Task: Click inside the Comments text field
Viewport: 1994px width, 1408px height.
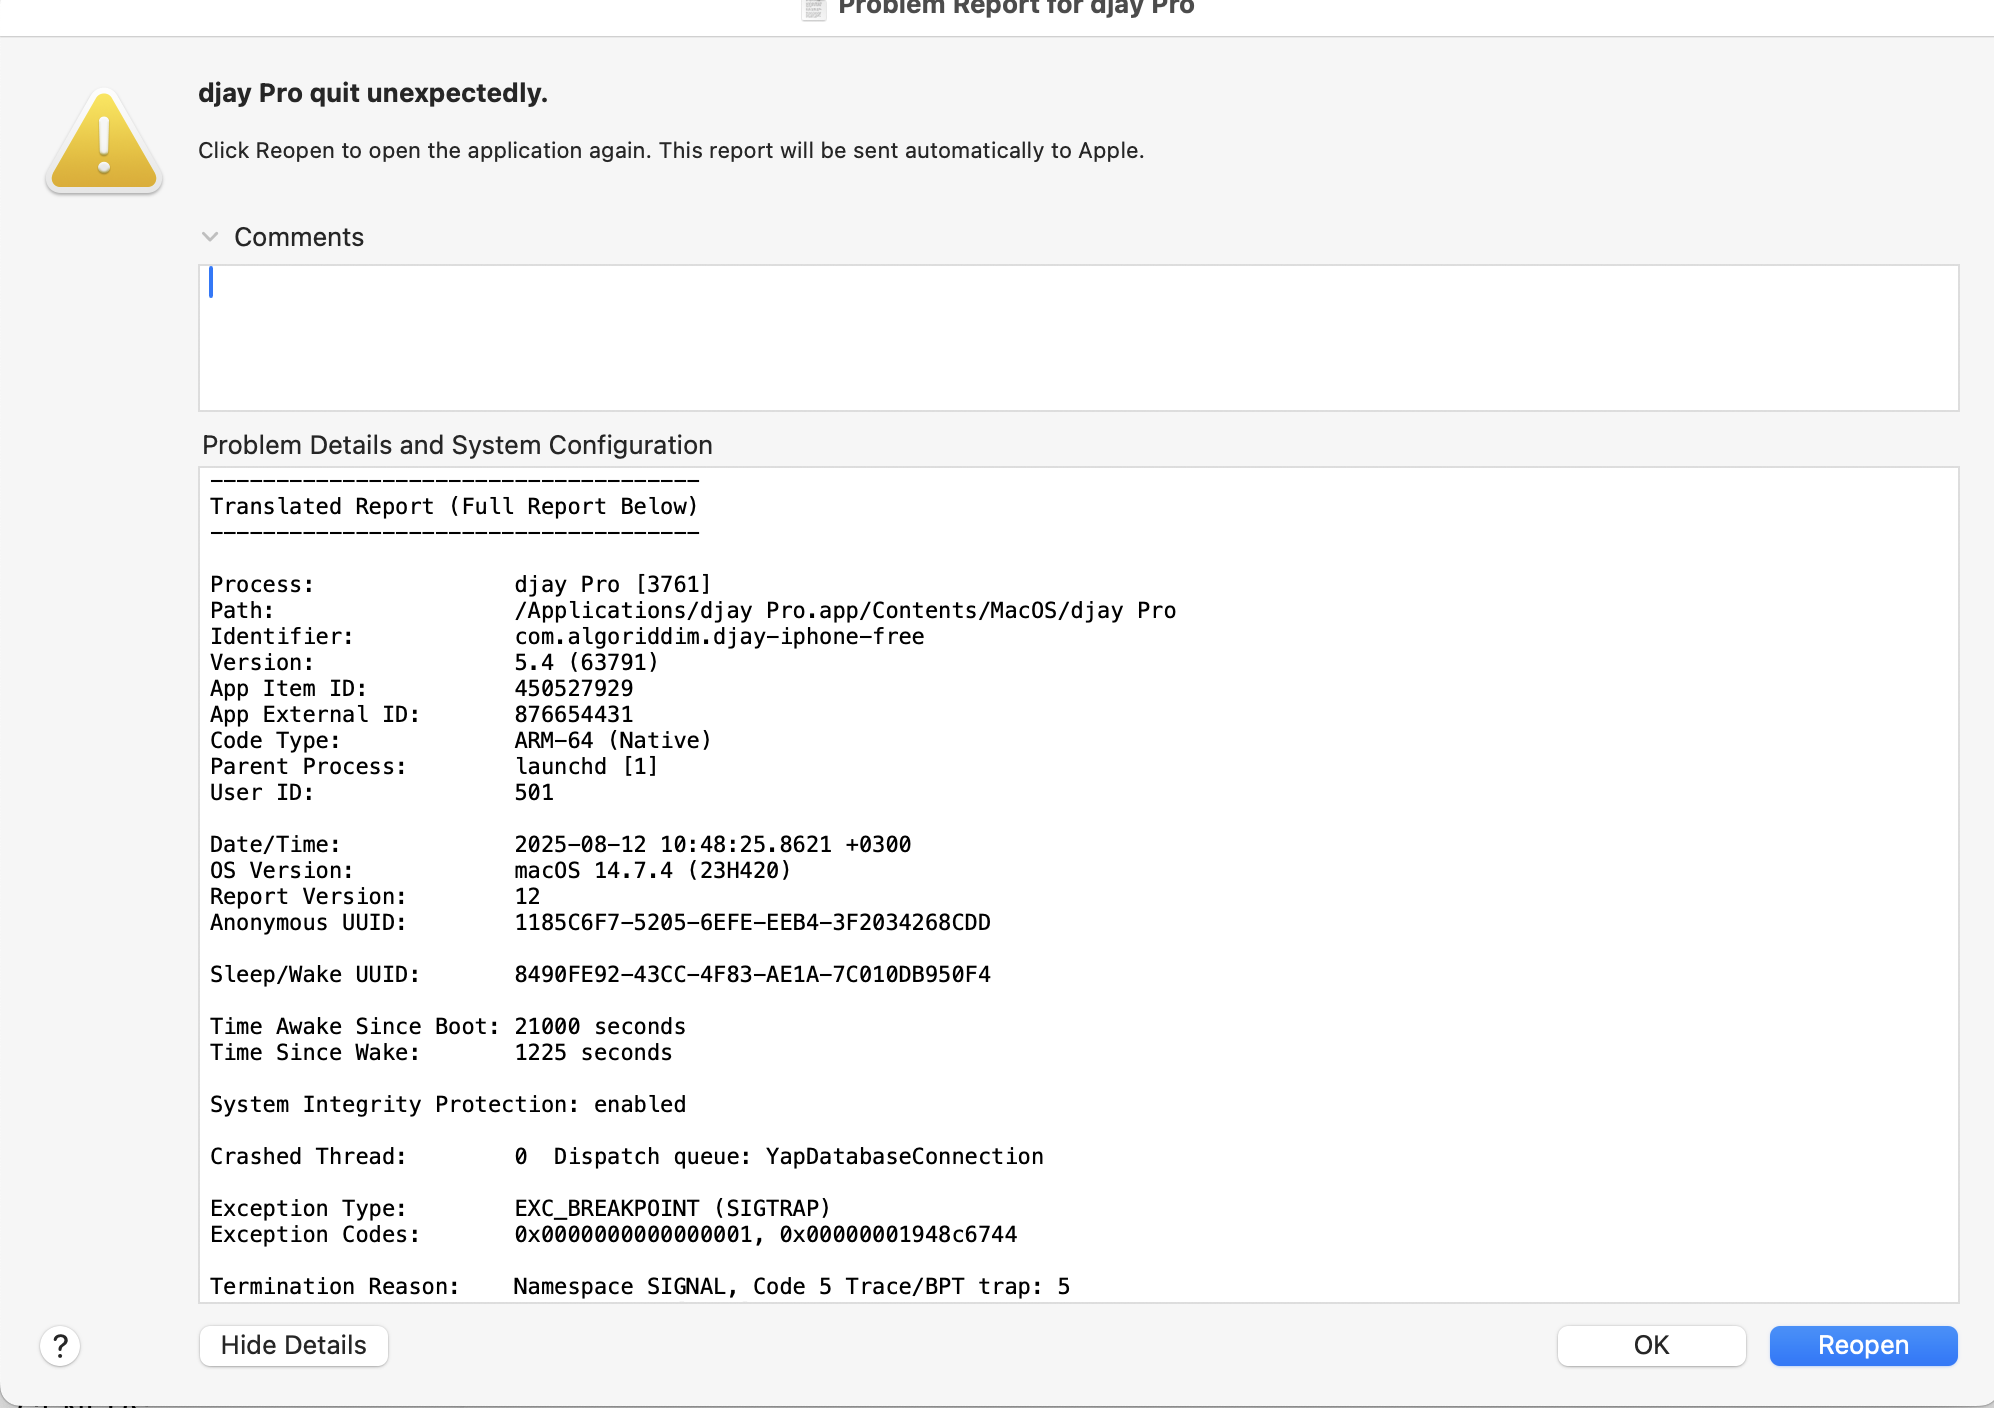Action: [x=1078, y=338]
